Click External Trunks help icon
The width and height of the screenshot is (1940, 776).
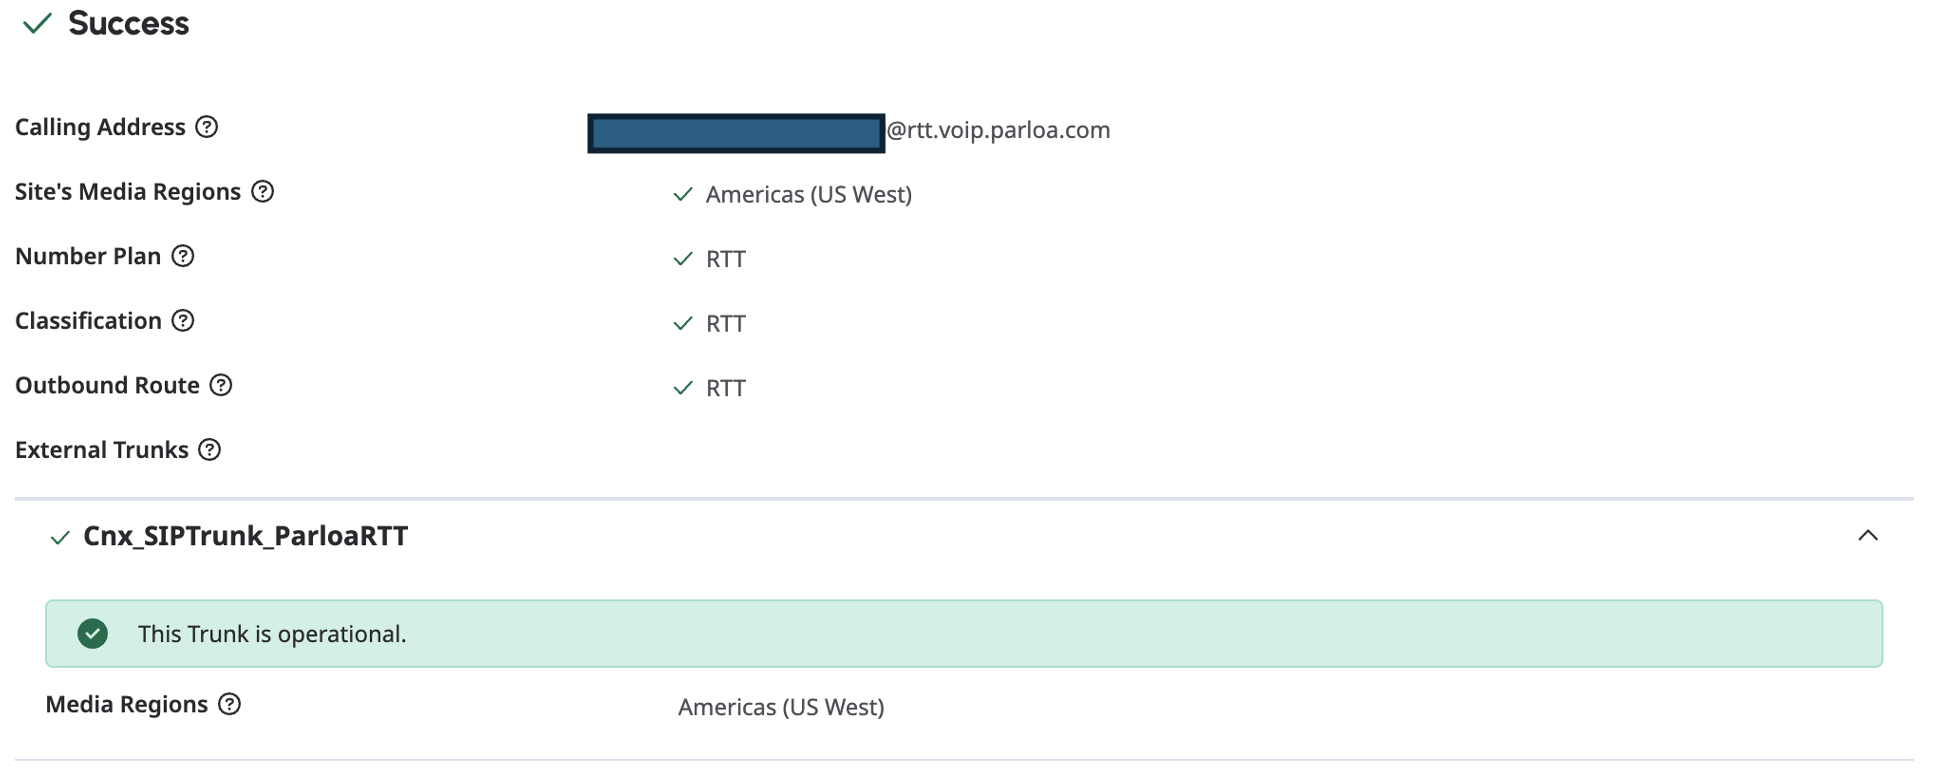point(209,450)
